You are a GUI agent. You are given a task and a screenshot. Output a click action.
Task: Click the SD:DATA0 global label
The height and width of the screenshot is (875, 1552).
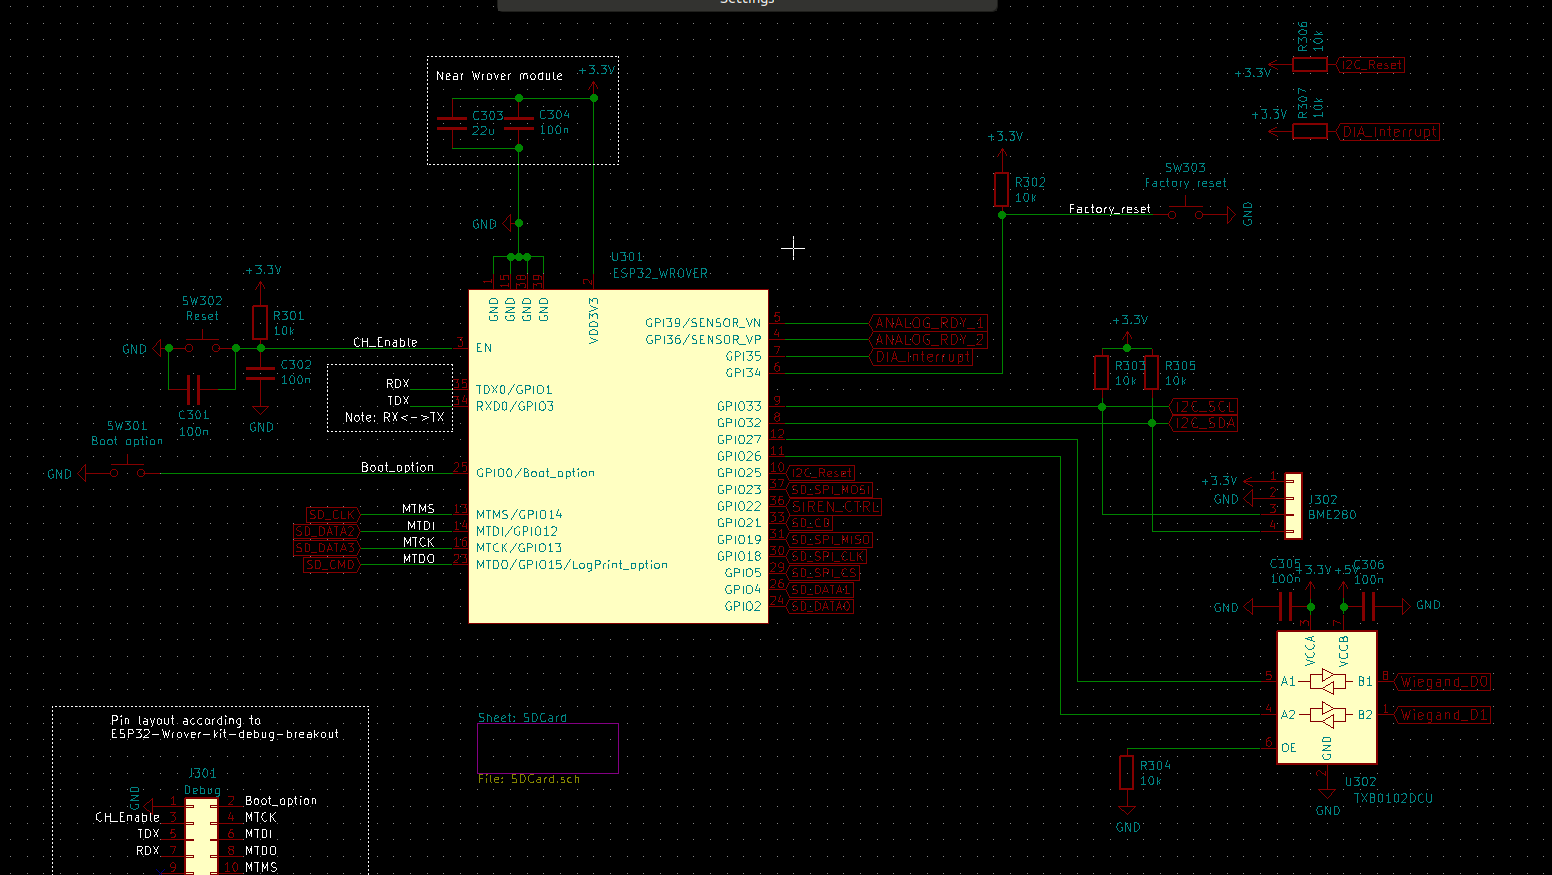click(x=820, y=606)
